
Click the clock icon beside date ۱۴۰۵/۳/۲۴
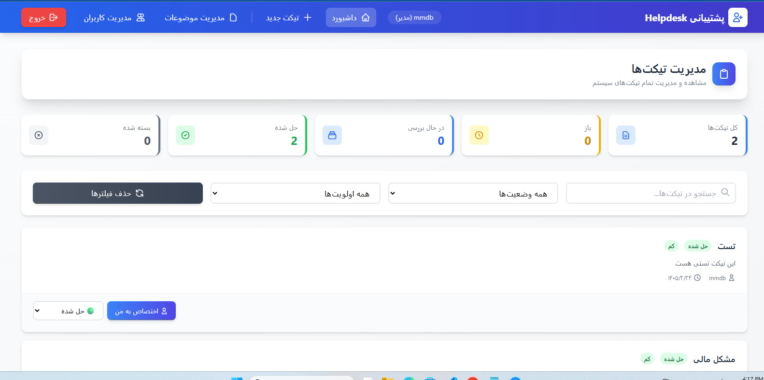[x=697, y=278]
